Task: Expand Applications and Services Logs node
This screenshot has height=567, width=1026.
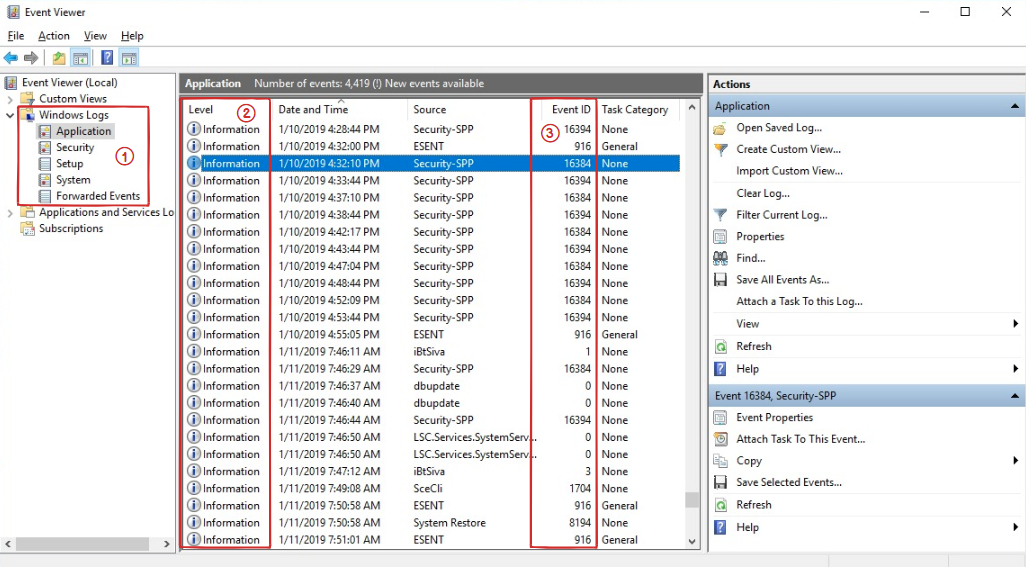Action: 10,213
